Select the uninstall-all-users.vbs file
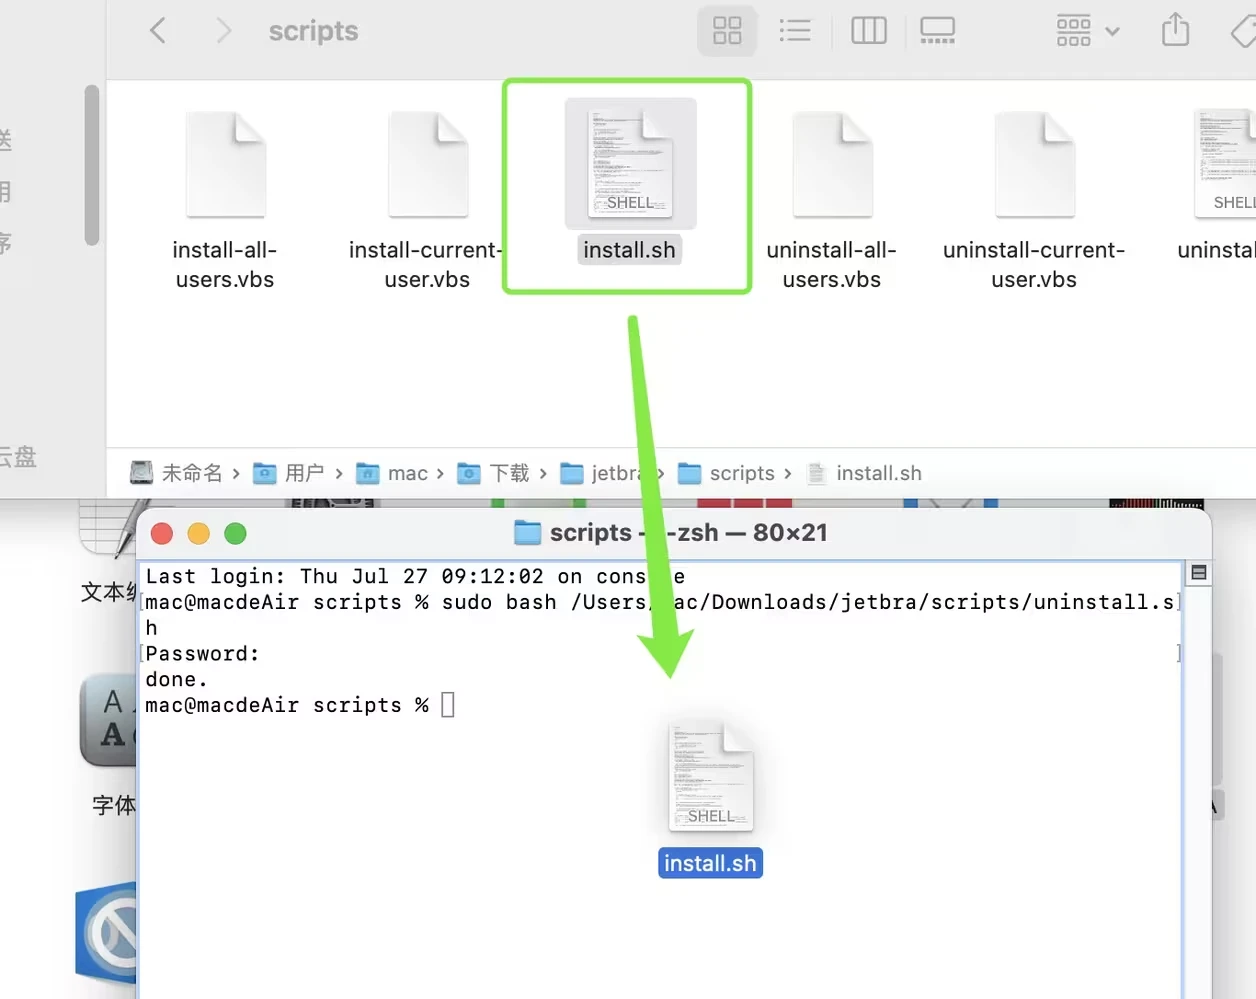Viewport: 1256px width, 999px height. click(x=832, y=201)
